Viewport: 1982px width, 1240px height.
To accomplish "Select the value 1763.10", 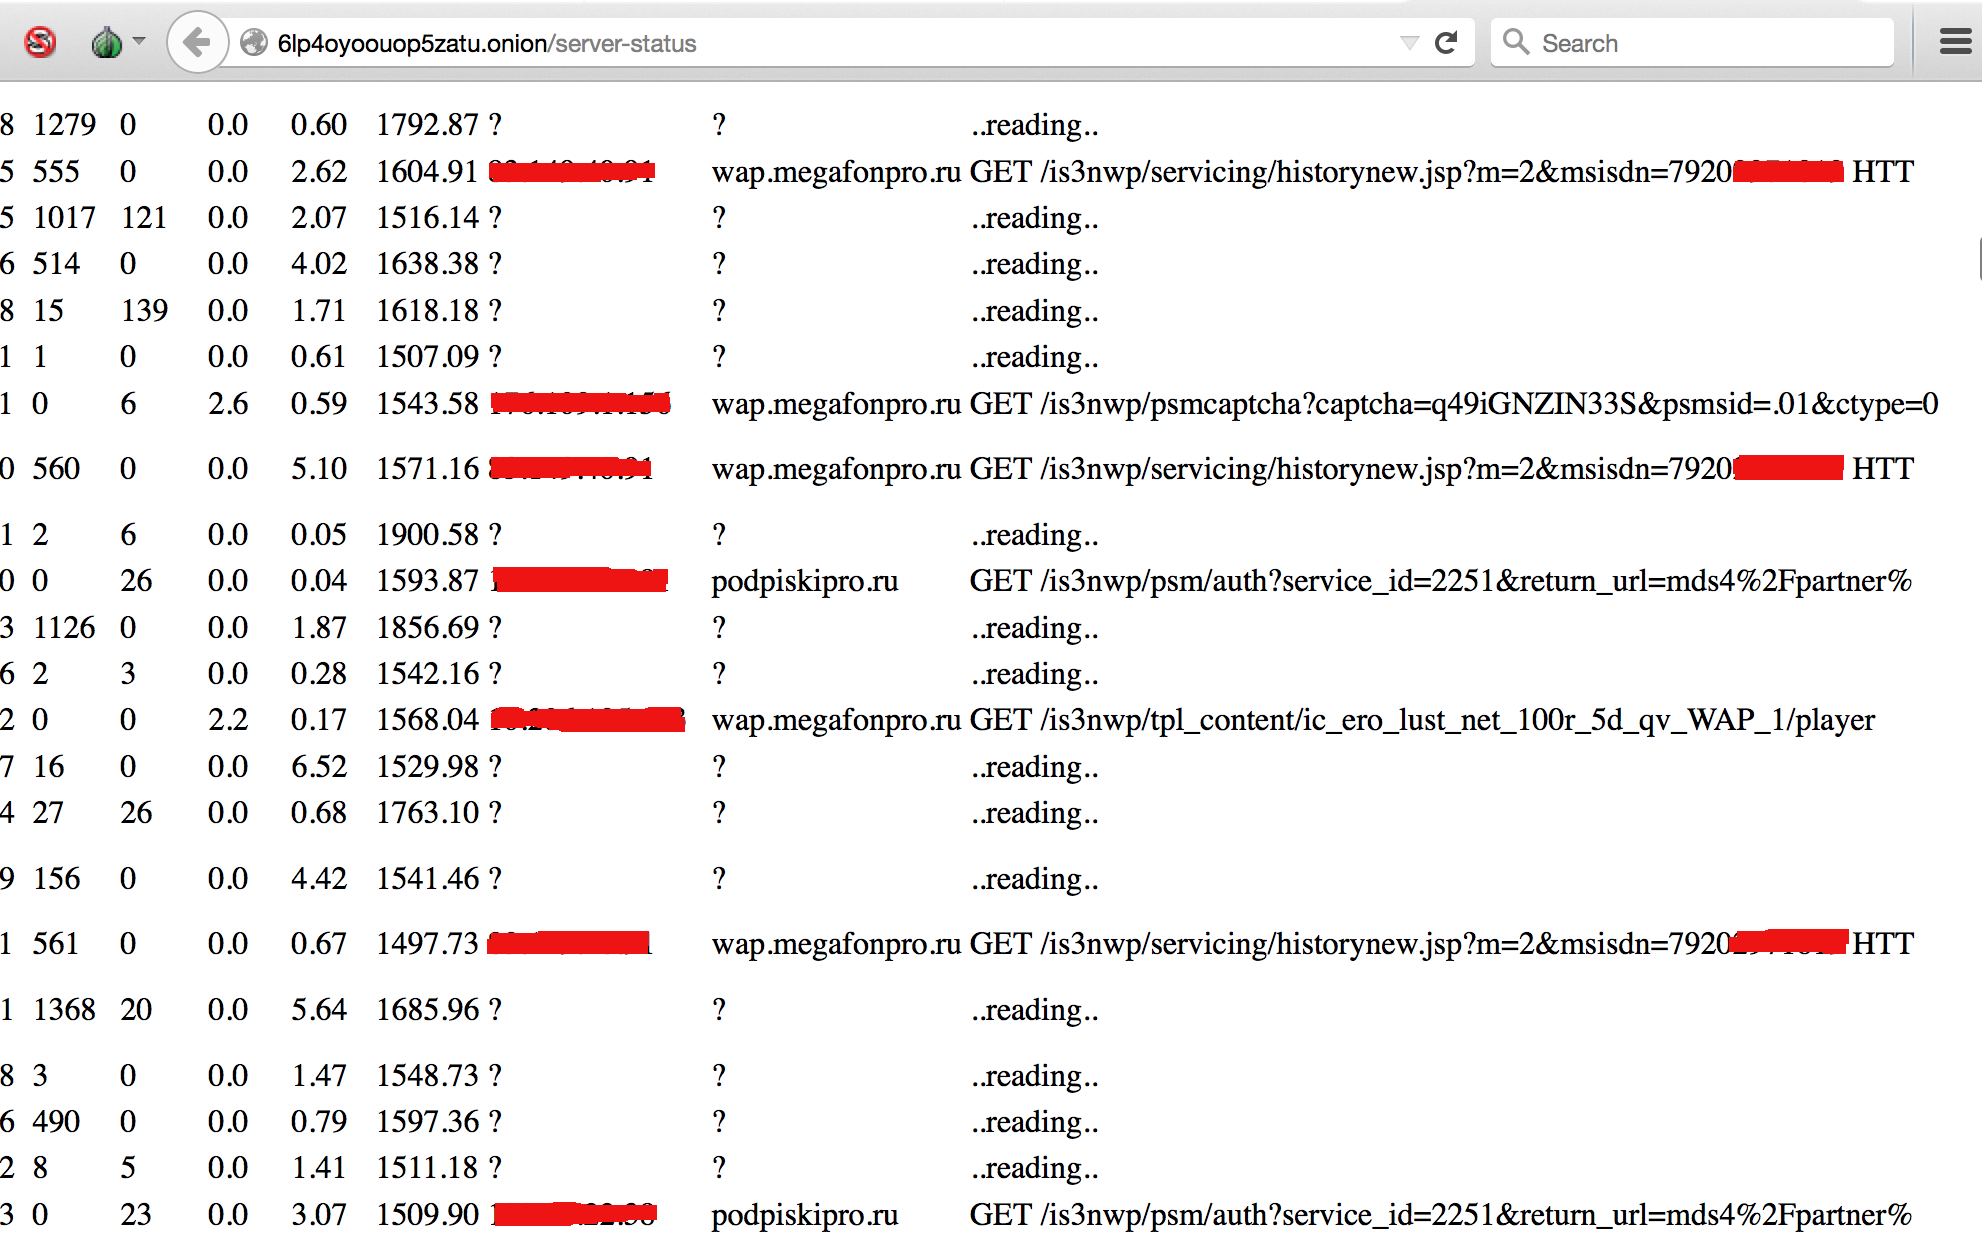I will click(427, 813).
